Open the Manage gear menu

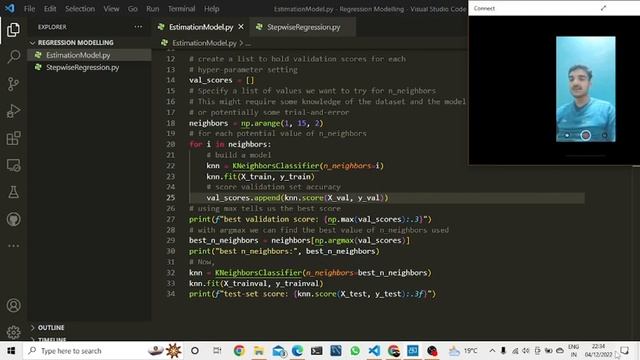tap(13, 332)
